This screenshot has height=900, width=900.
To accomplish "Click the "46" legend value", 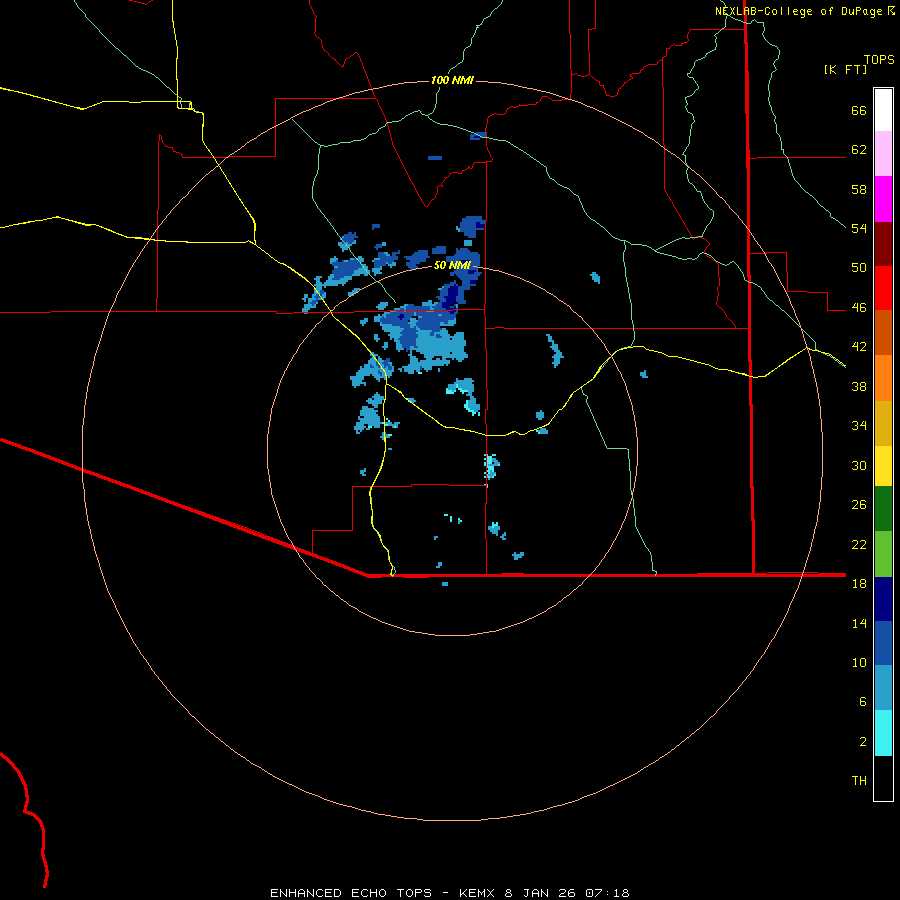I will pos(859,308).
